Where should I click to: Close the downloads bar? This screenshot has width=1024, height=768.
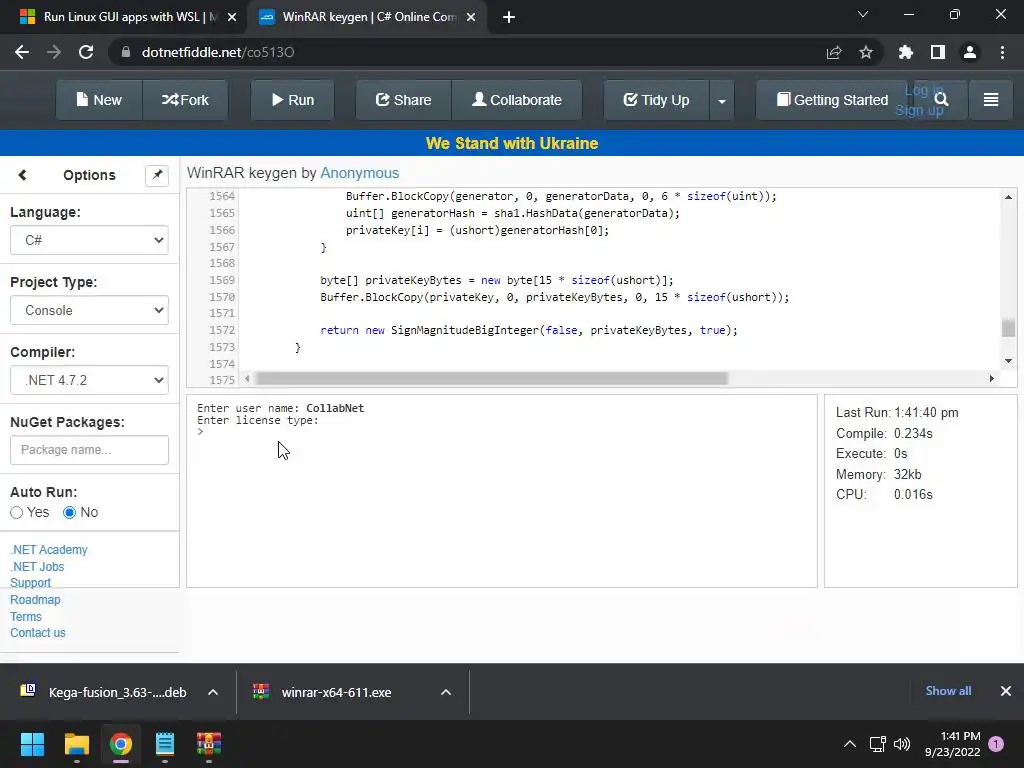(1006, 691)
